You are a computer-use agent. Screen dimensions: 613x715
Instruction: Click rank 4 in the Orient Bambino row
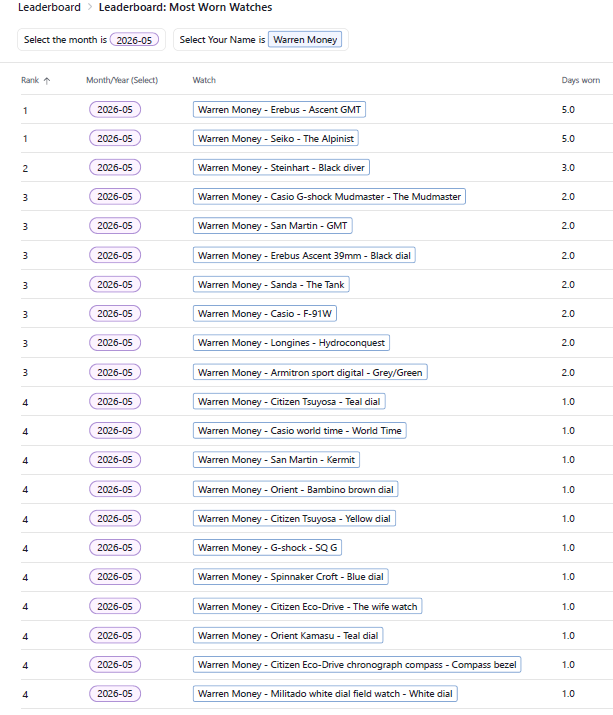pos(25,490)
